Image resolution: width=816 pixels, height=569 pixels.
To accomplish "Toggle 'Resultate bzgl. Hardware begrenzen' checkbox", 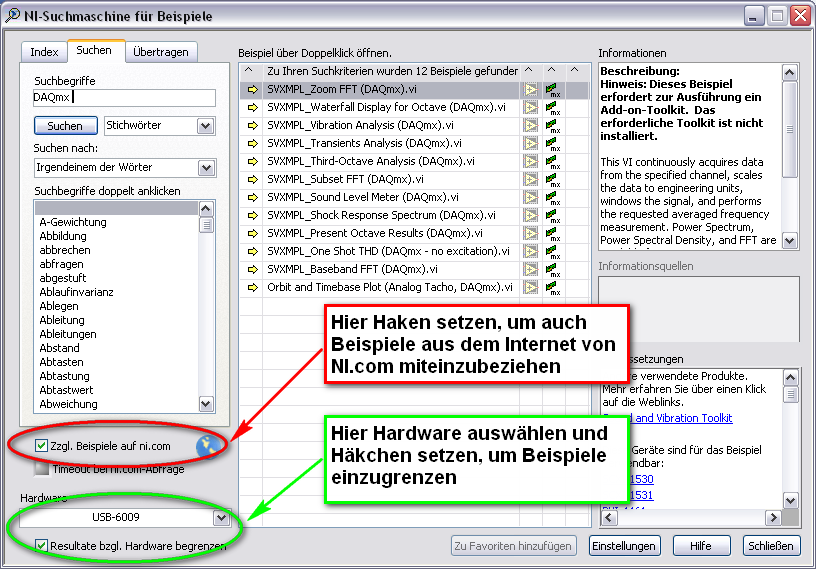I will pyautogui.click(x=41, y=545).
